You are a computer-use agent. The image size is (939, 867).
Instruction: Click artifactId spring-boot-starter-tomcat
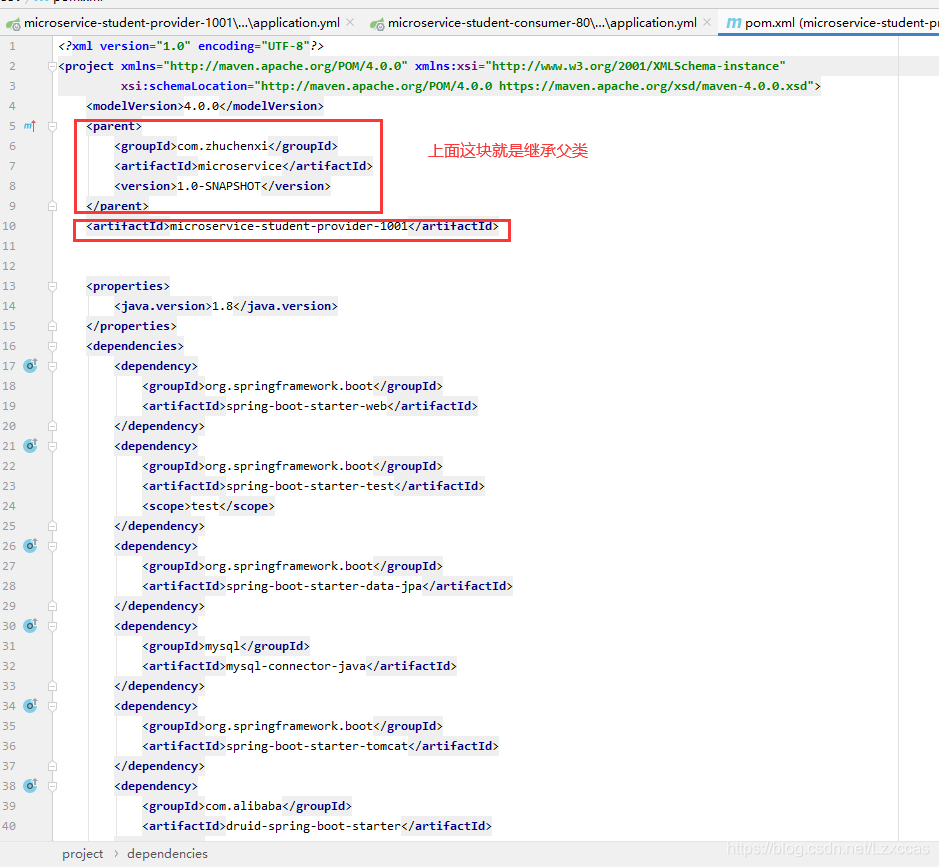point(317,746)
